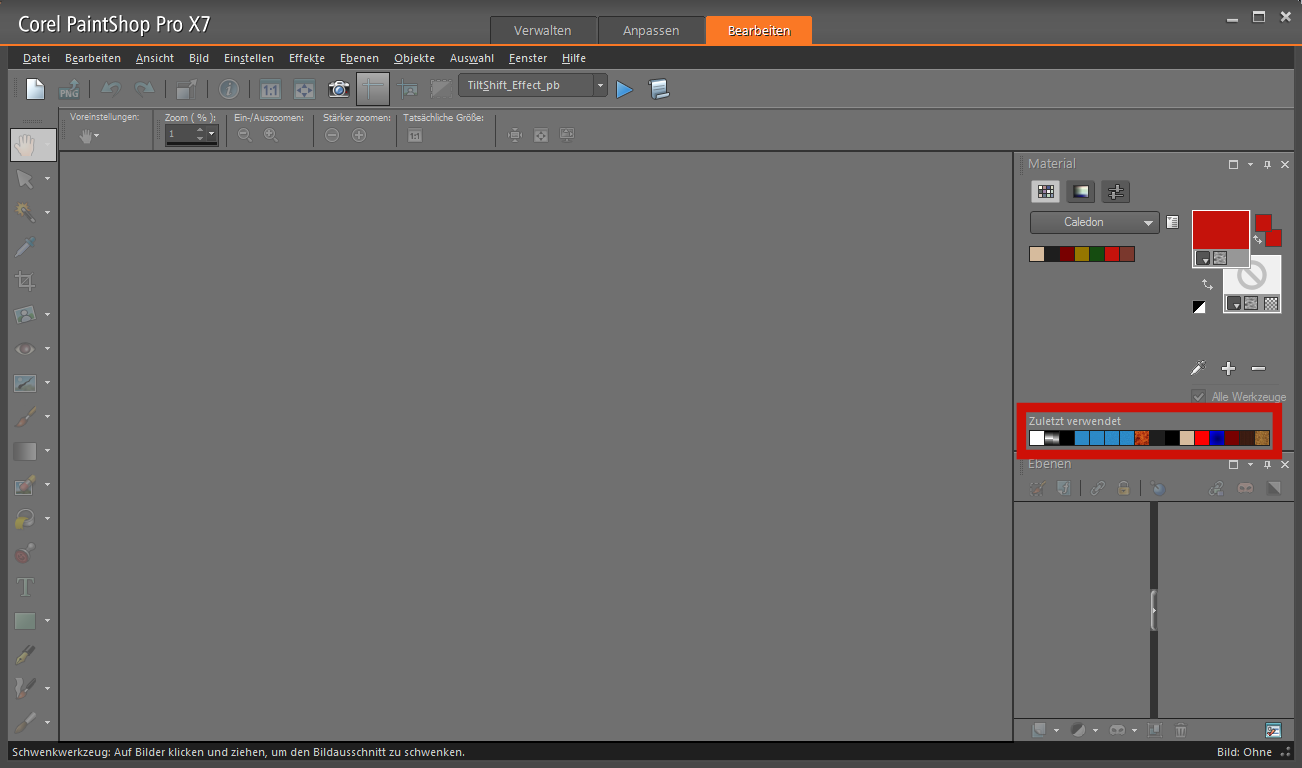Open the Zoom percent dropdown arrow

212,134
